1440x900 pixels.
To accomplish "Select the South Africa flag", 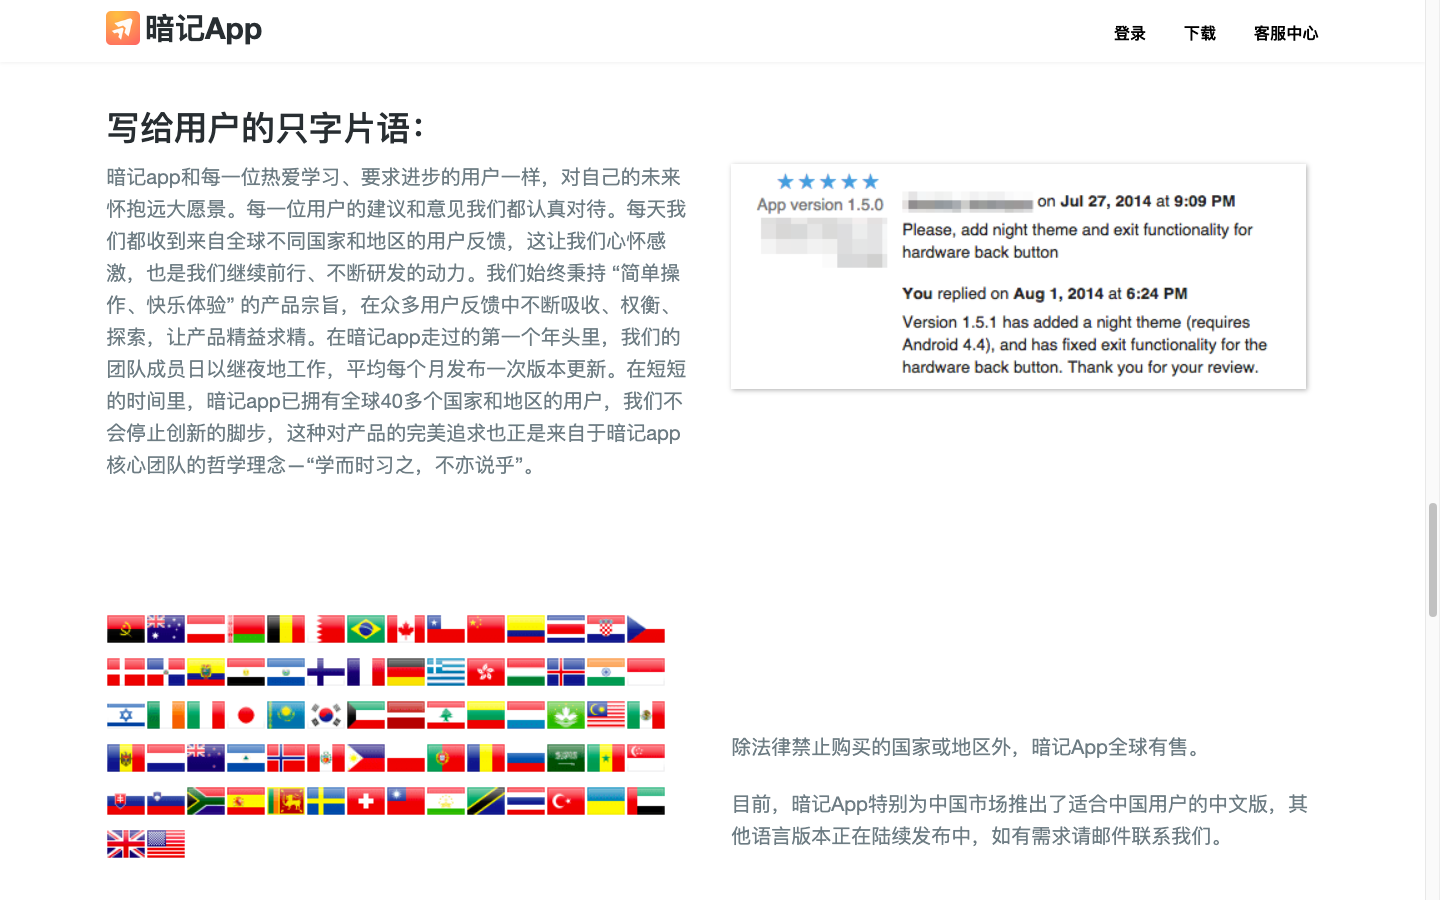I will [206, 801].
